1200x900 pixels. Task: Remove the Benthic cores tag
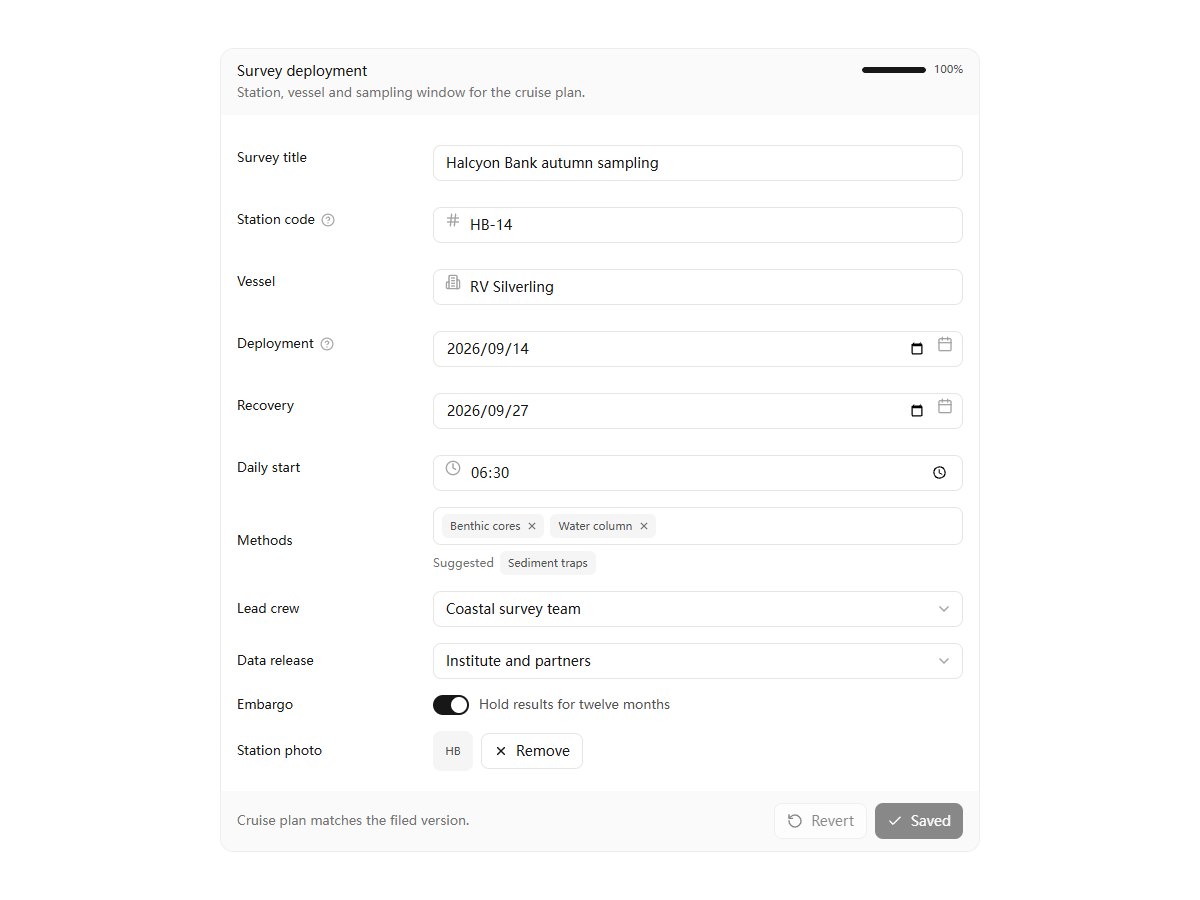tap(532, 526)
